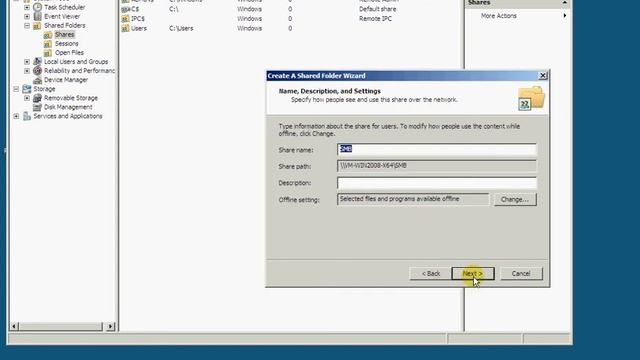Select Shares in the tree
This screenshot has width=640, height=360.
click(64, 35)
